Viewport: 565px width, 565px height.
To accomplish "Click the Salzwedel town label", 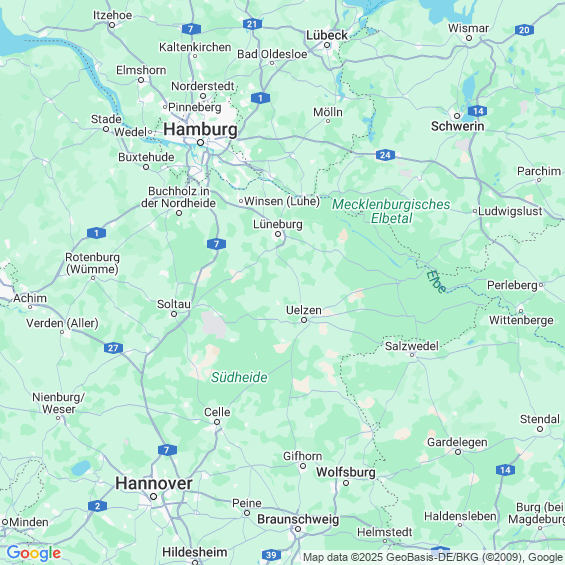I will (412, 346).
